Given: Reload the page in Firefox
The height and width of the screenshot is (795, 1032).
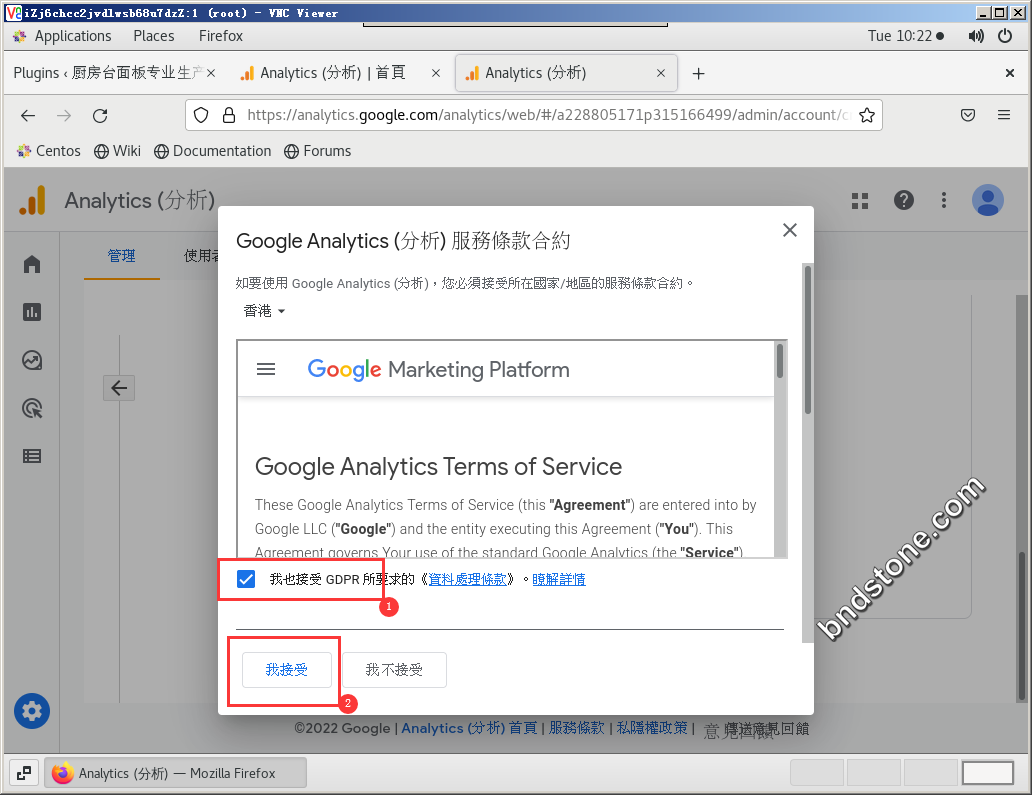Looking at the screenshot, I should point(100,116).
